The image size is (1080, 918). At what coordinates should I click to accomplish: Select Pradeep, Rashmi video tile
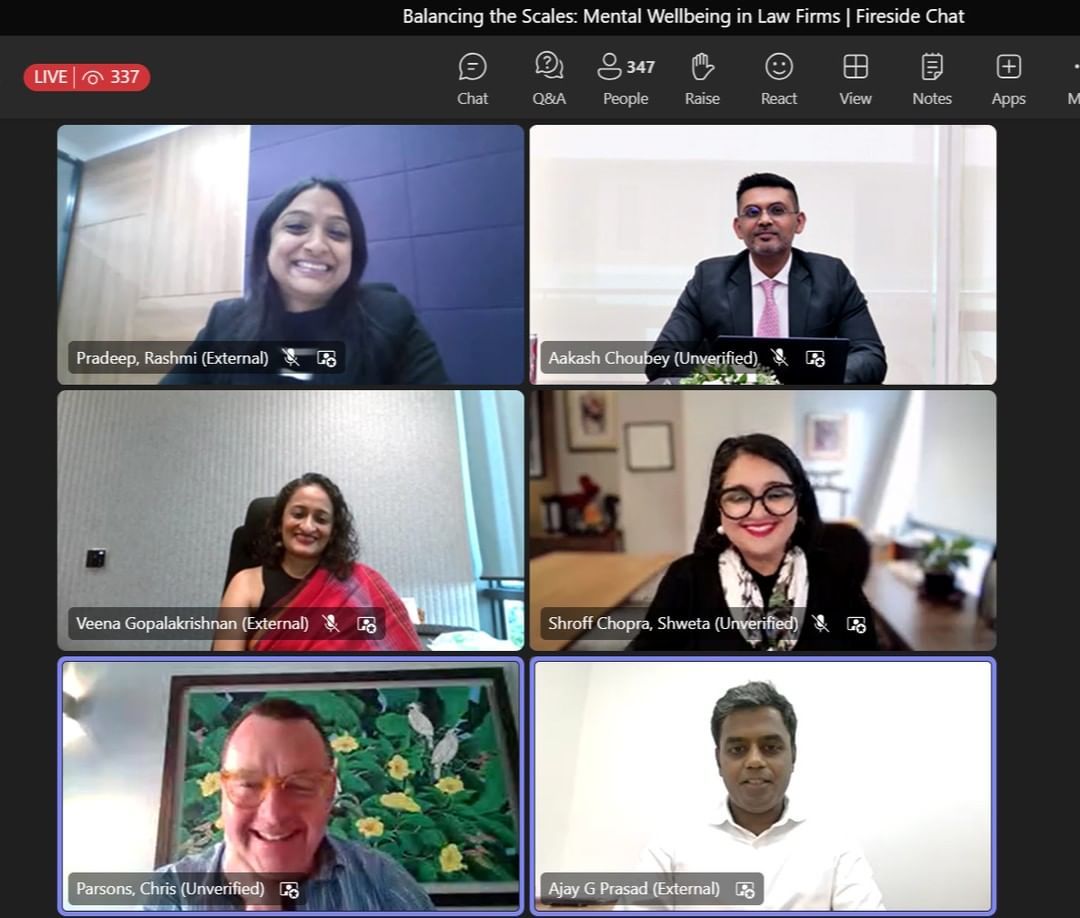coord(291,254)
